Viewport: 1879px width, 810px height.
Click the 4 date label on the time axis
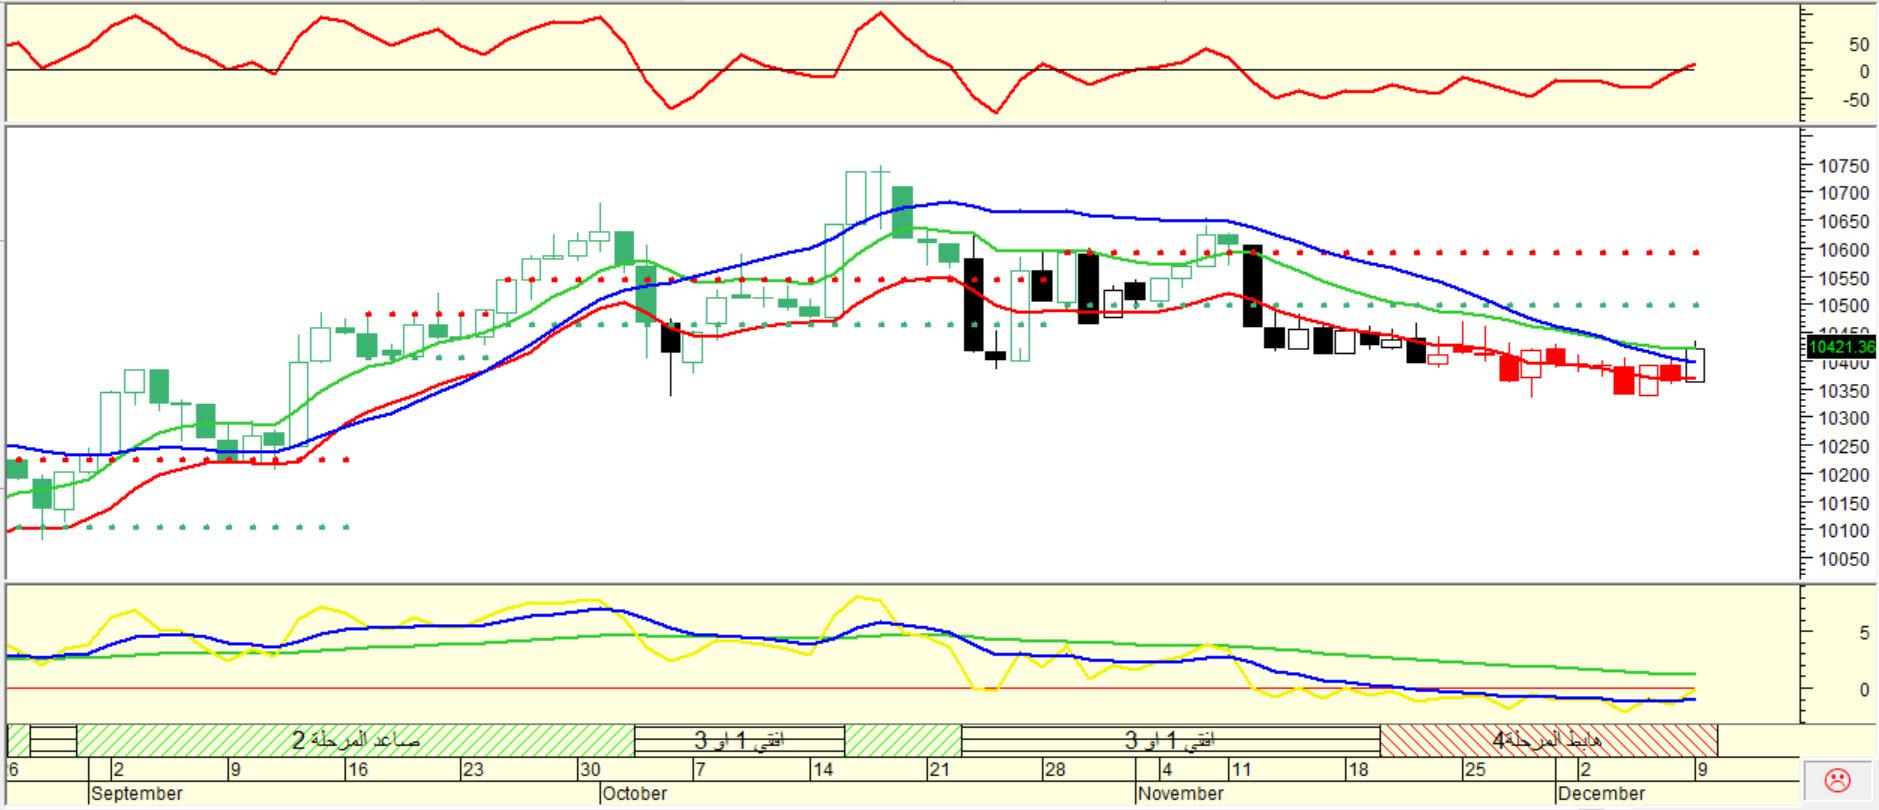pyautogui.click(x=1167, y=770)
